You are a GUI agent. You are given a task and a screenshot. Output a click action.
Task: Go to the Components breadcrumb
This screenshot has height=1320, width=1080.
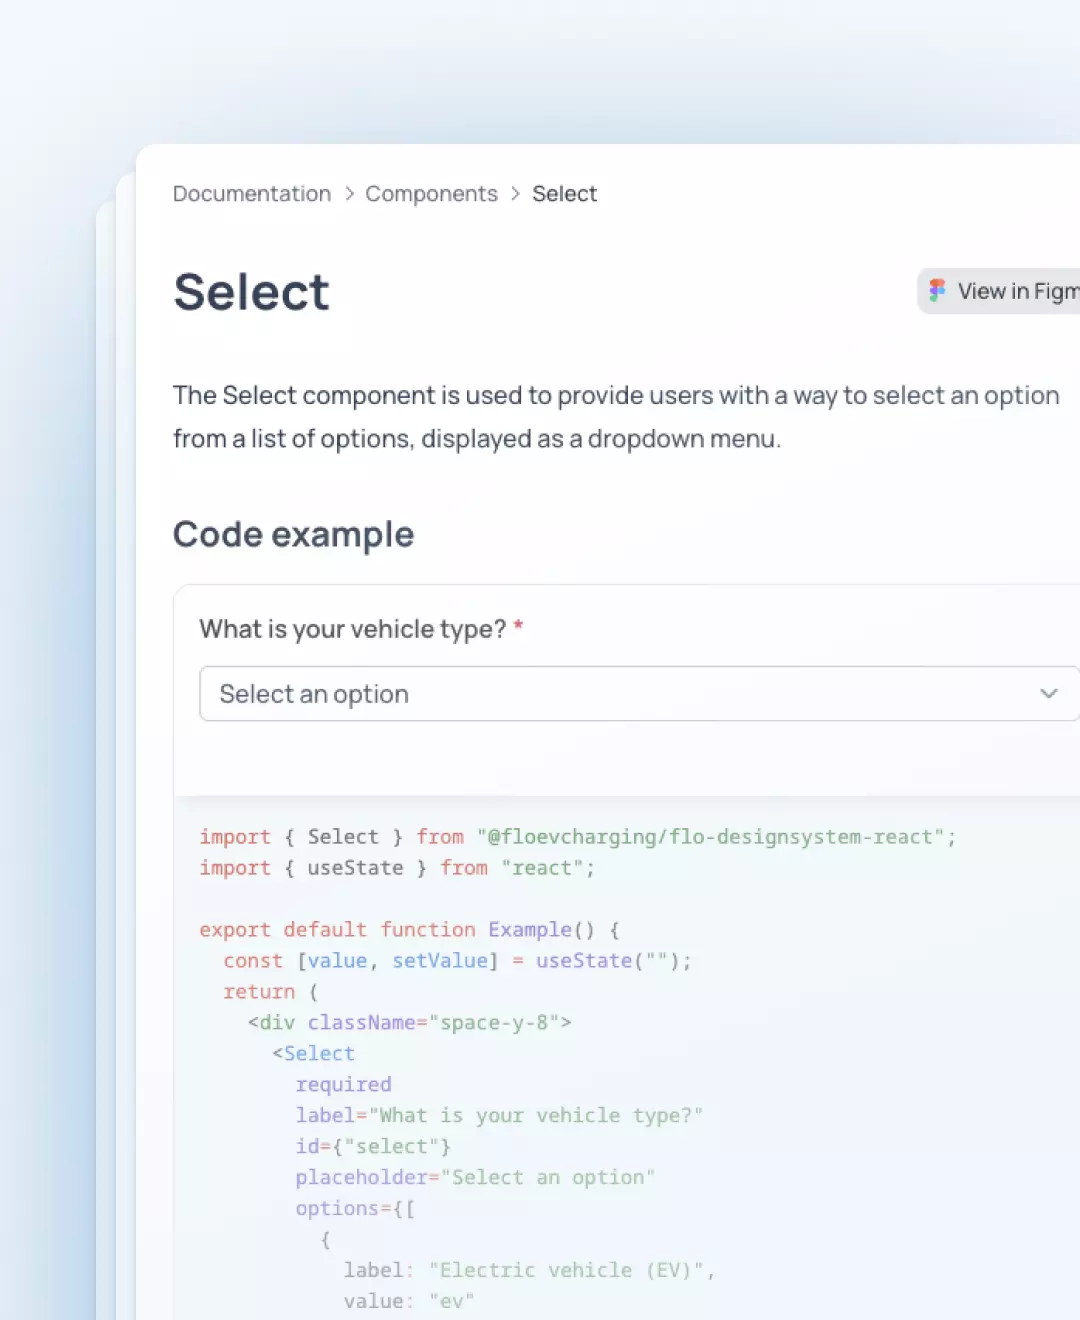coord(431,194)
